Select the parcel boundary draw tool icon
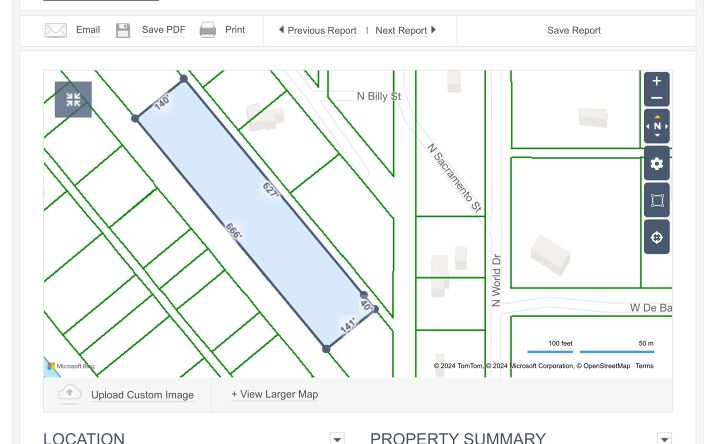 657,200
